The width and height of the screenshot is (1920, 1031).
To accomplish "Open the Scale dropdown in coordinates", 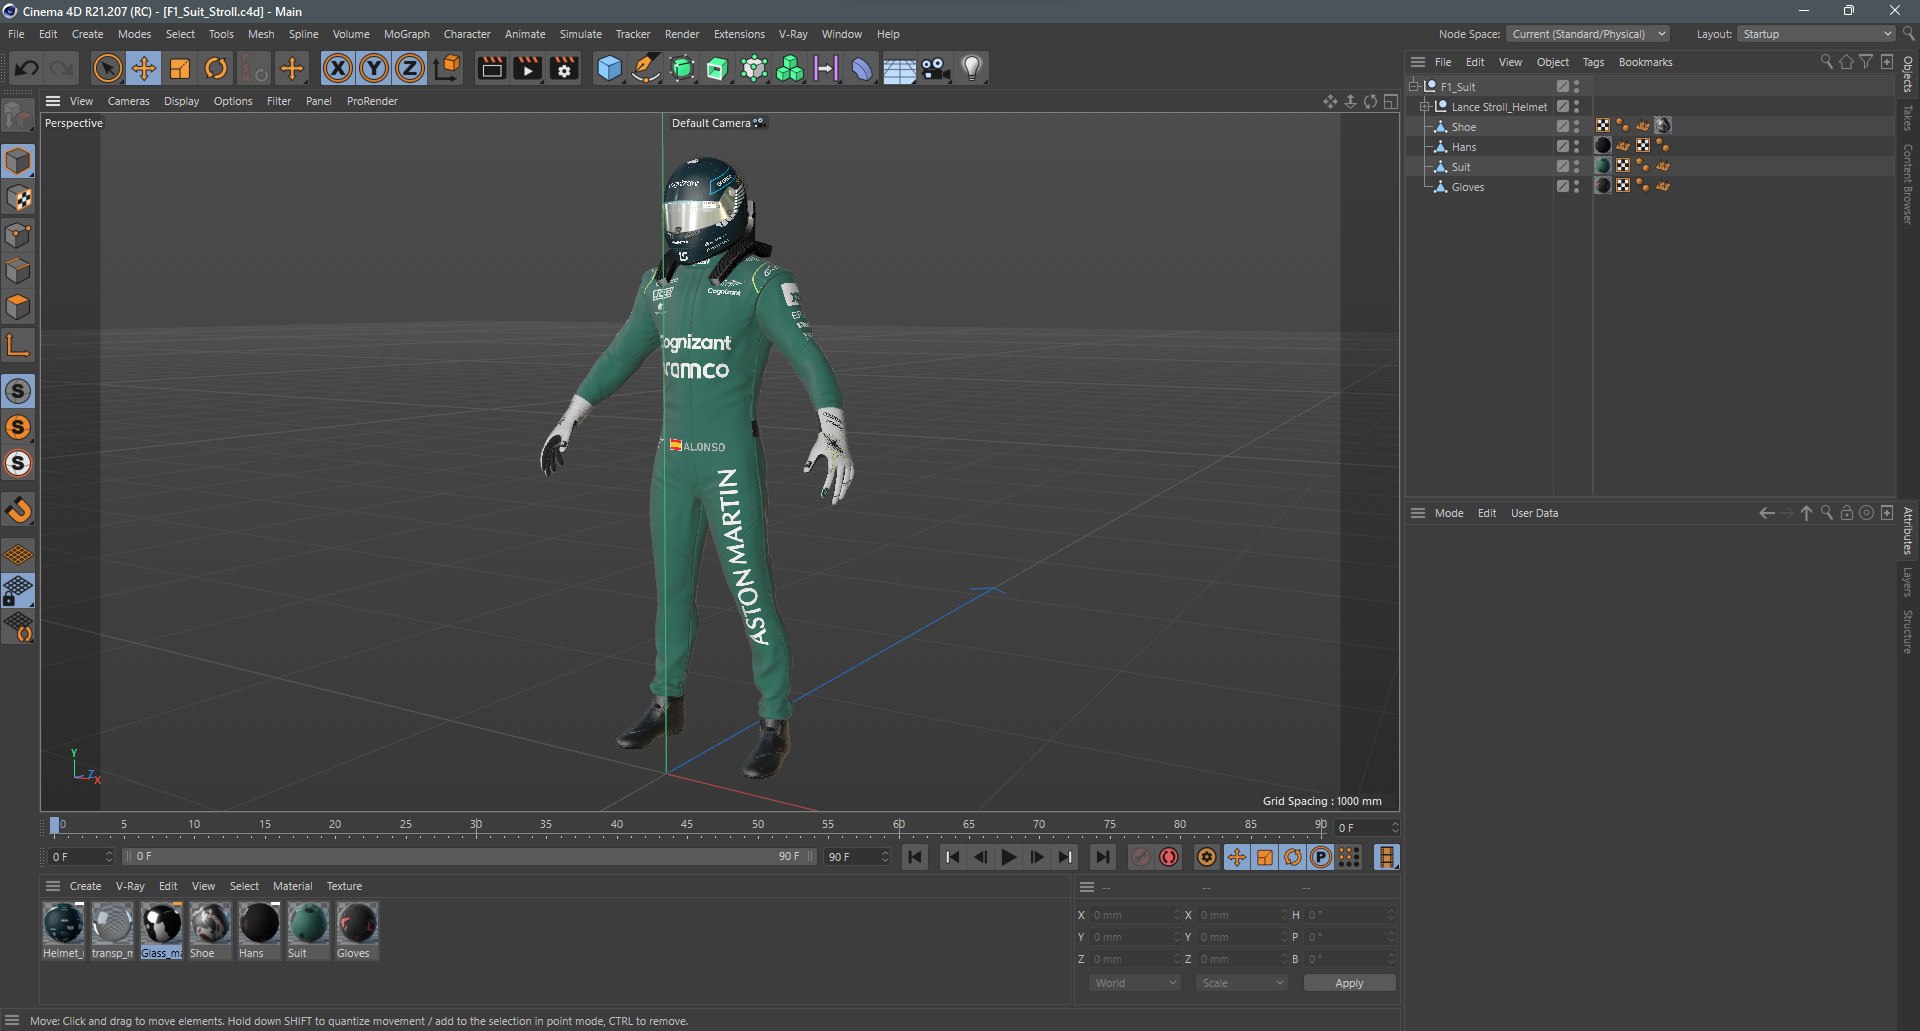I will [x=1242, y=983].
